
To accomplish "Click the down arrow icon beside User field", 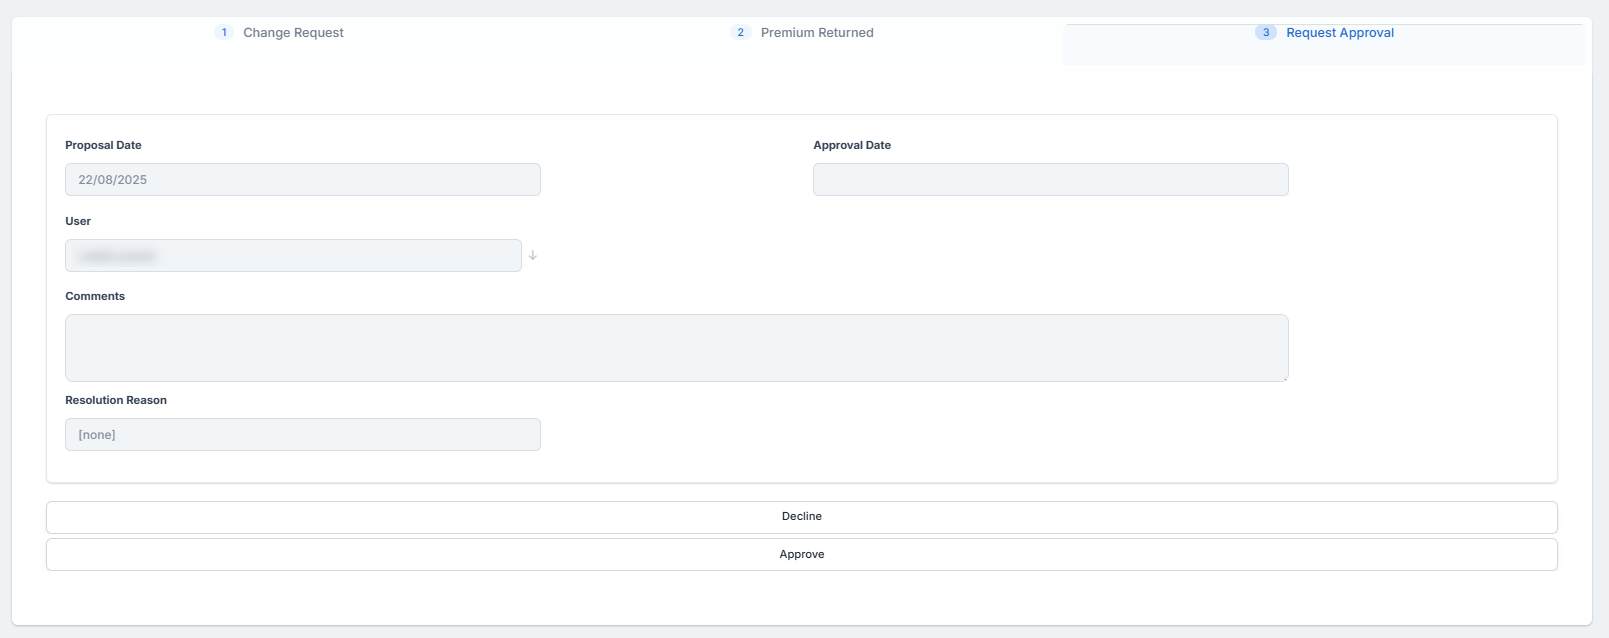I will 533,256.
